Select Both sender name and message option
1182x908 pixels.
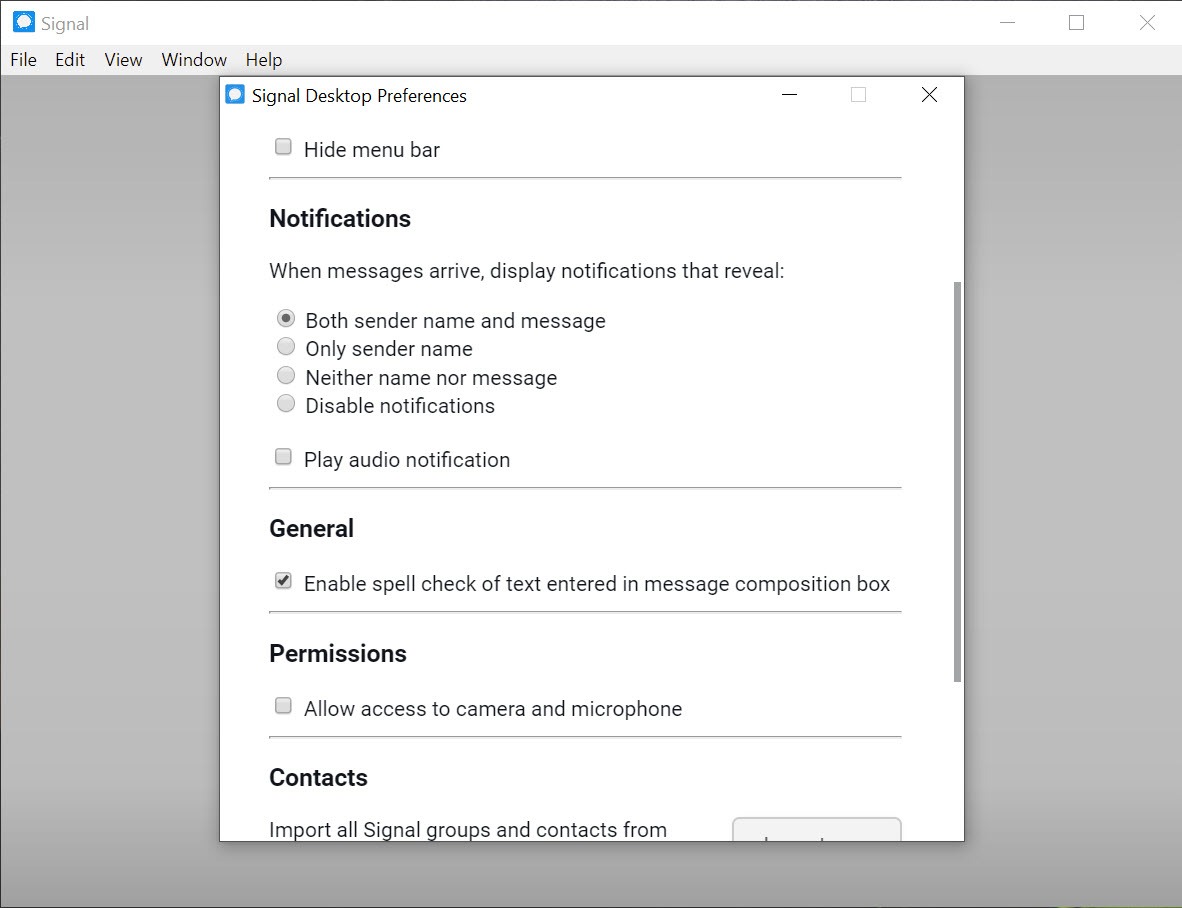pyautogui.click(x=286, y=319)
